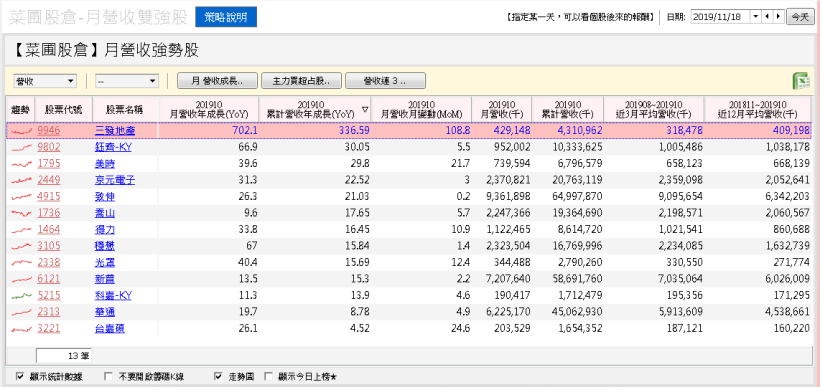Open the 京元電子 stock name link

tap(115, 180)
